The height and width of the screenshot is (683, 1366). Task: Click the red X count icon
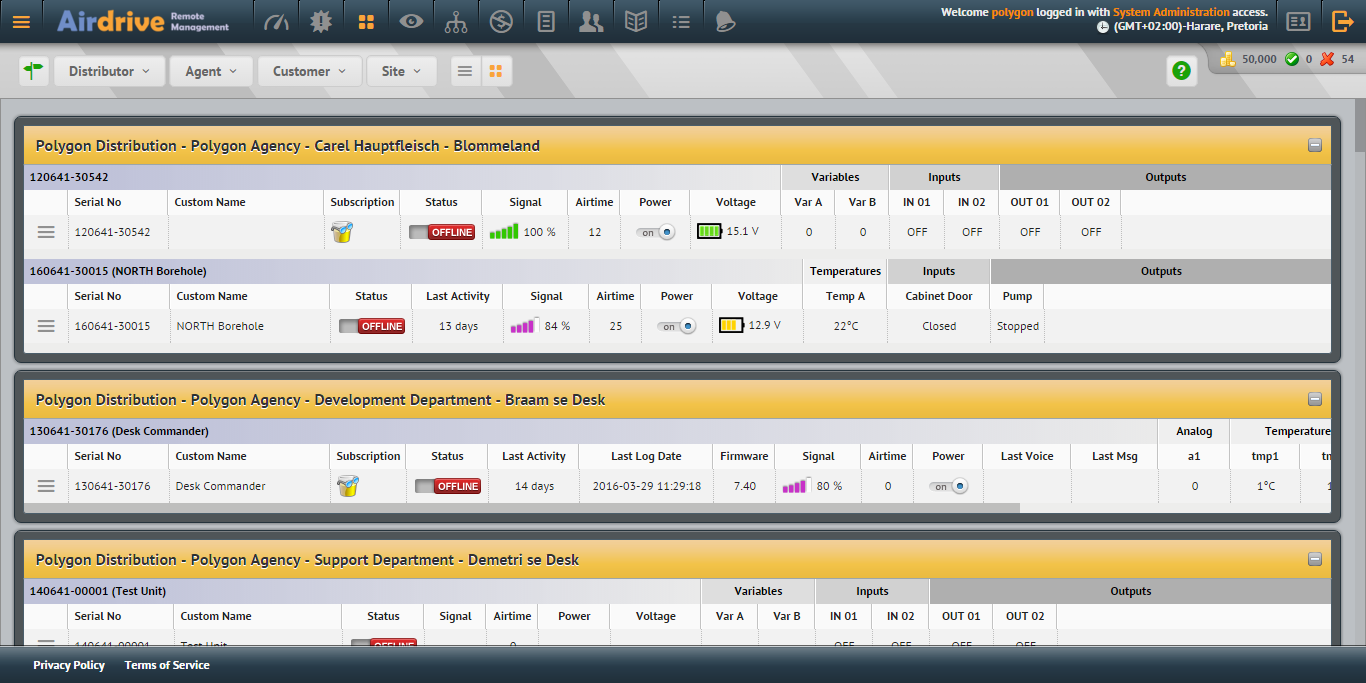(1327, 59)
